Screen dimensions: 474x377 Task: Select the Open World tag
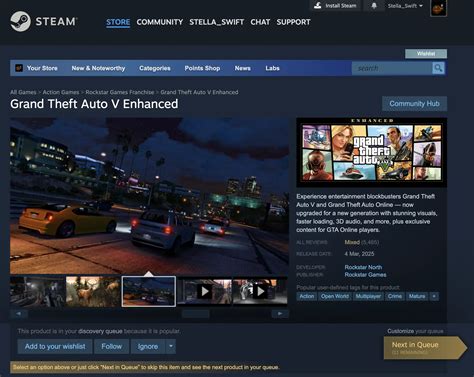[335, 296]
